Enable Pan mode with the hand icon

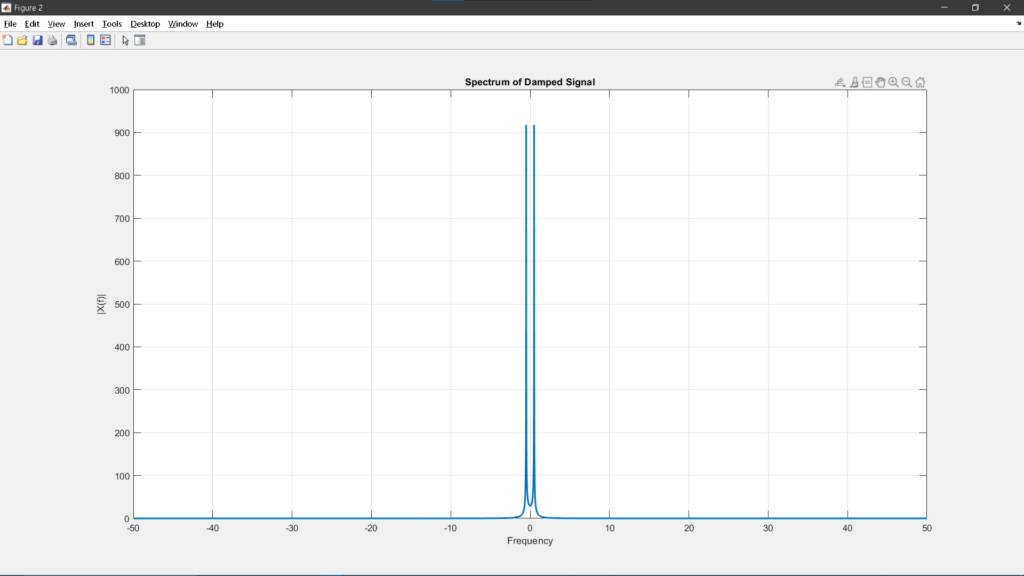[880, 82]
